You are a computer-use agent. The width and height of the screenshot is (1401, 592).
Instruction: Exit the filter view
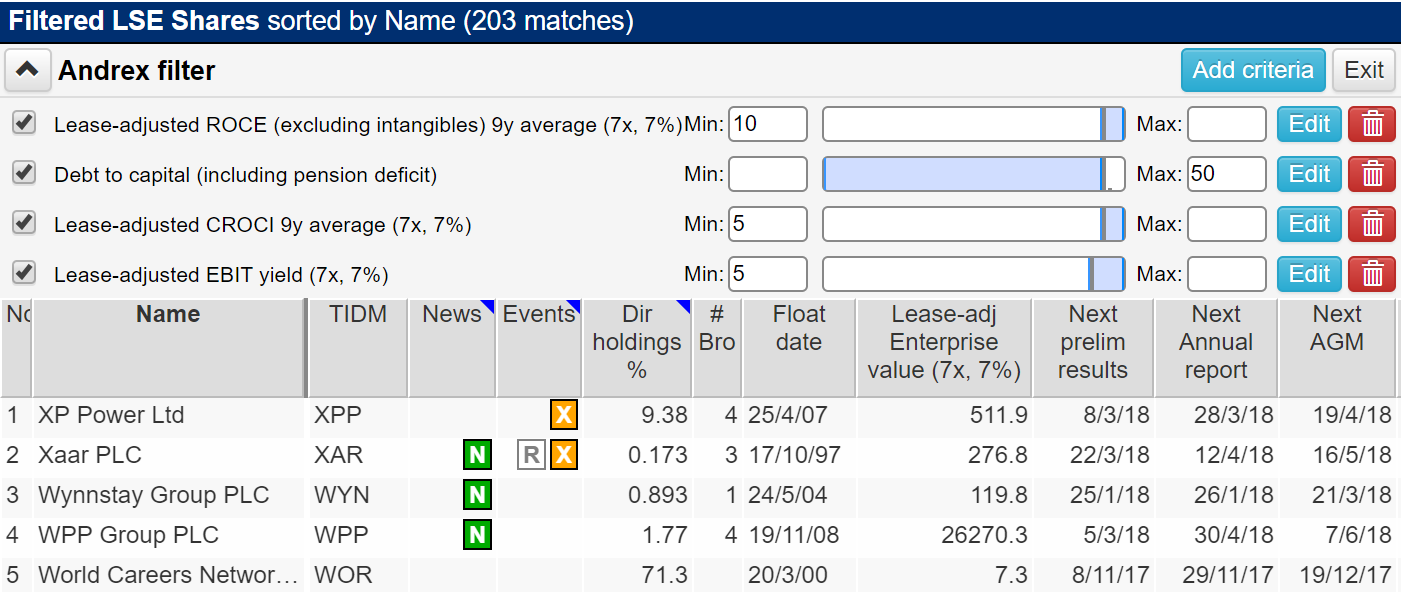[x=1364, y=70]
